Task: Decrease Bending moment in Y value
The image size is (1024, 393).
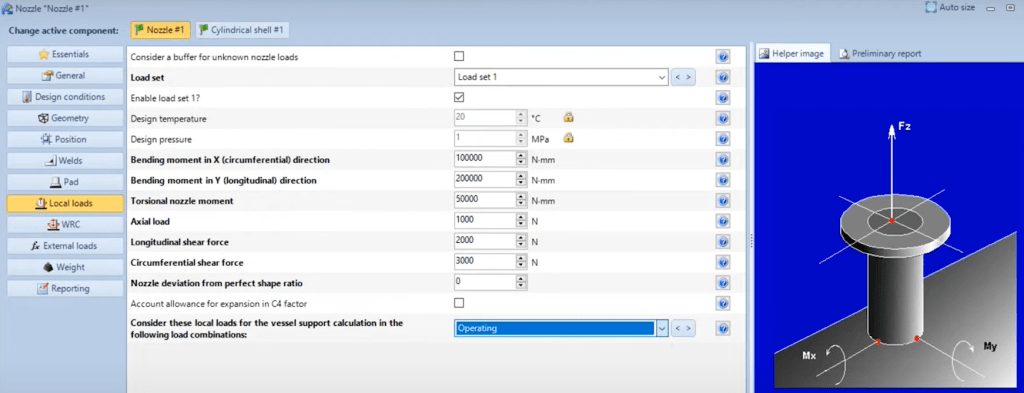Action: click(x=521, y=183)
